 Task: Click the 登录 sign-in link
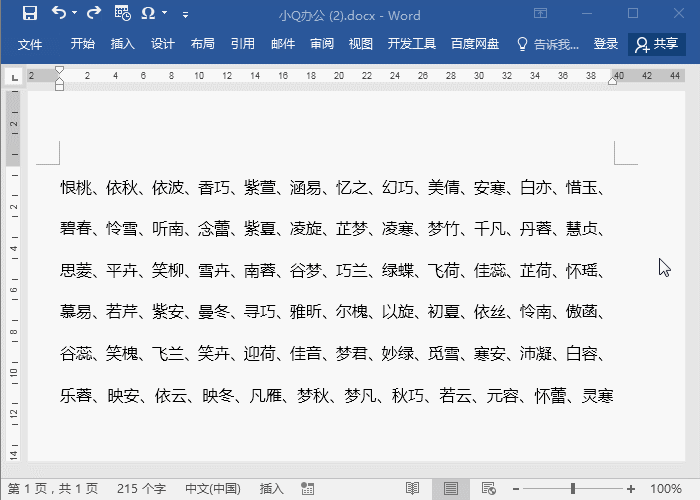(606, 43)
